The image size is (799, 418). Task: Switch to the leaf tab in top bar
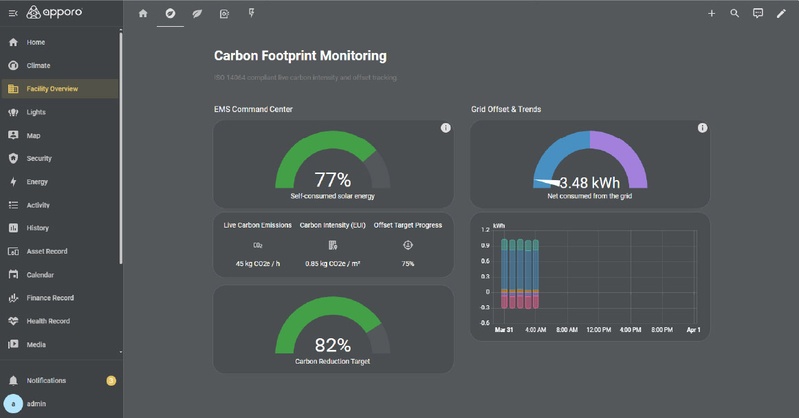197,14
